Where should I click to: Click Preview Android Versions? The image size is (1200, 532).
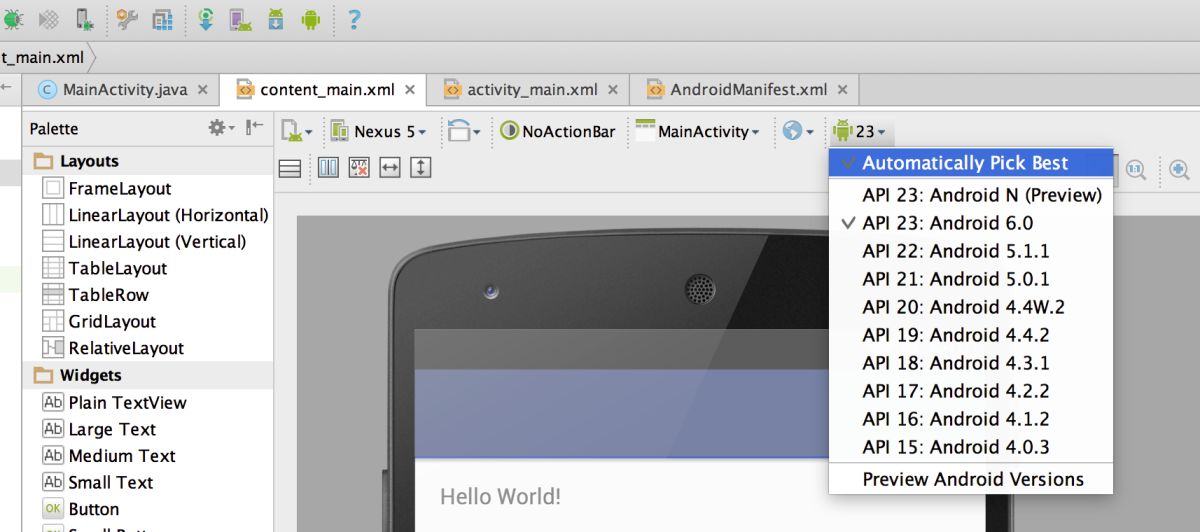pyautogui.click(x=970, y=479)
